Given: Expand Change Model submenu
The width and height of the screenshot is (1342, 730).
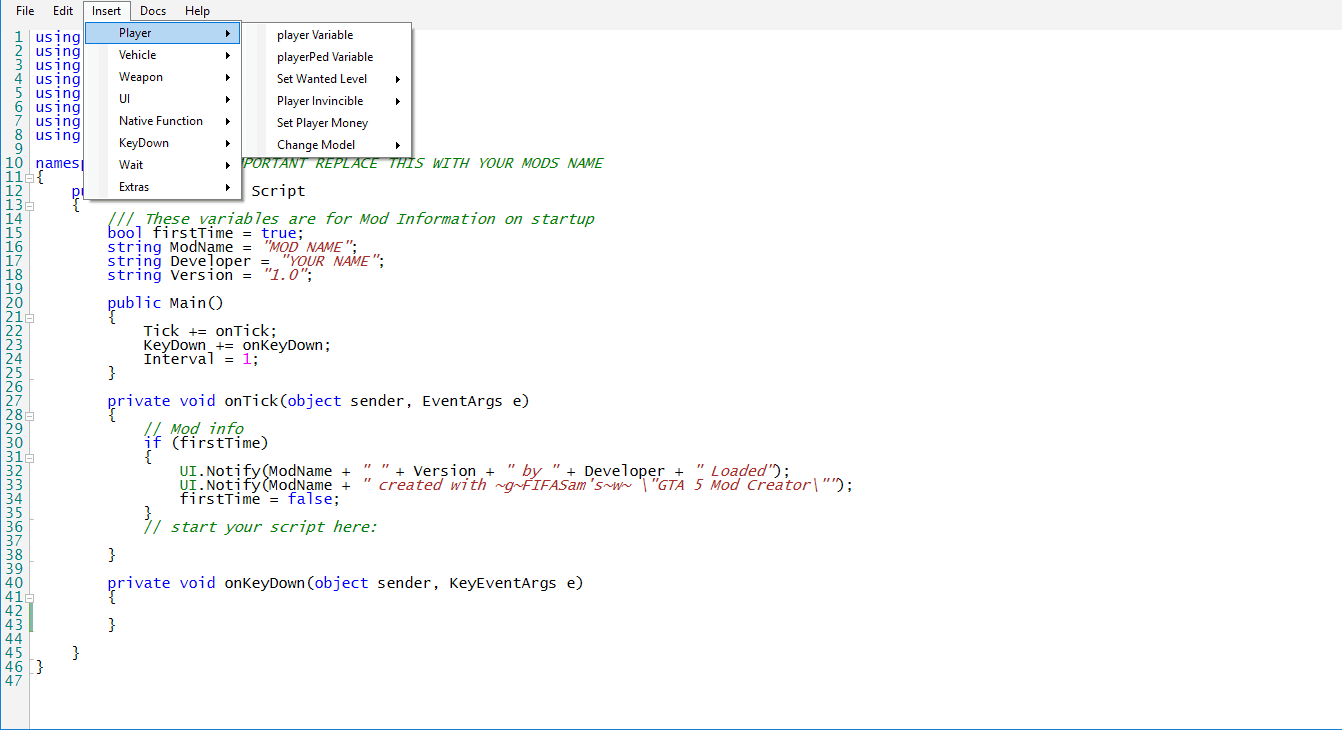Looking at the screenshot, I should point(327,145).
